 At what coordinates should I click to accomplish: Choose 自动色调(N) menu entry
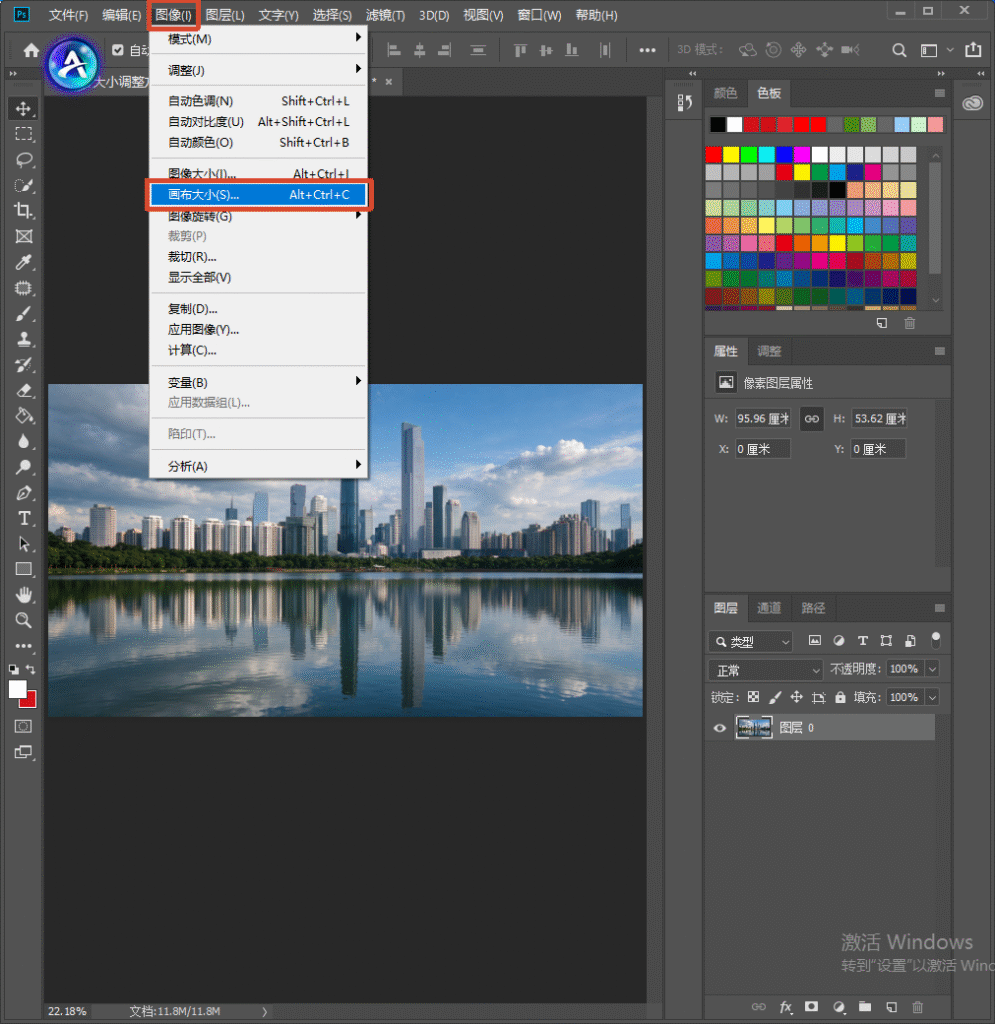(258, 101)
